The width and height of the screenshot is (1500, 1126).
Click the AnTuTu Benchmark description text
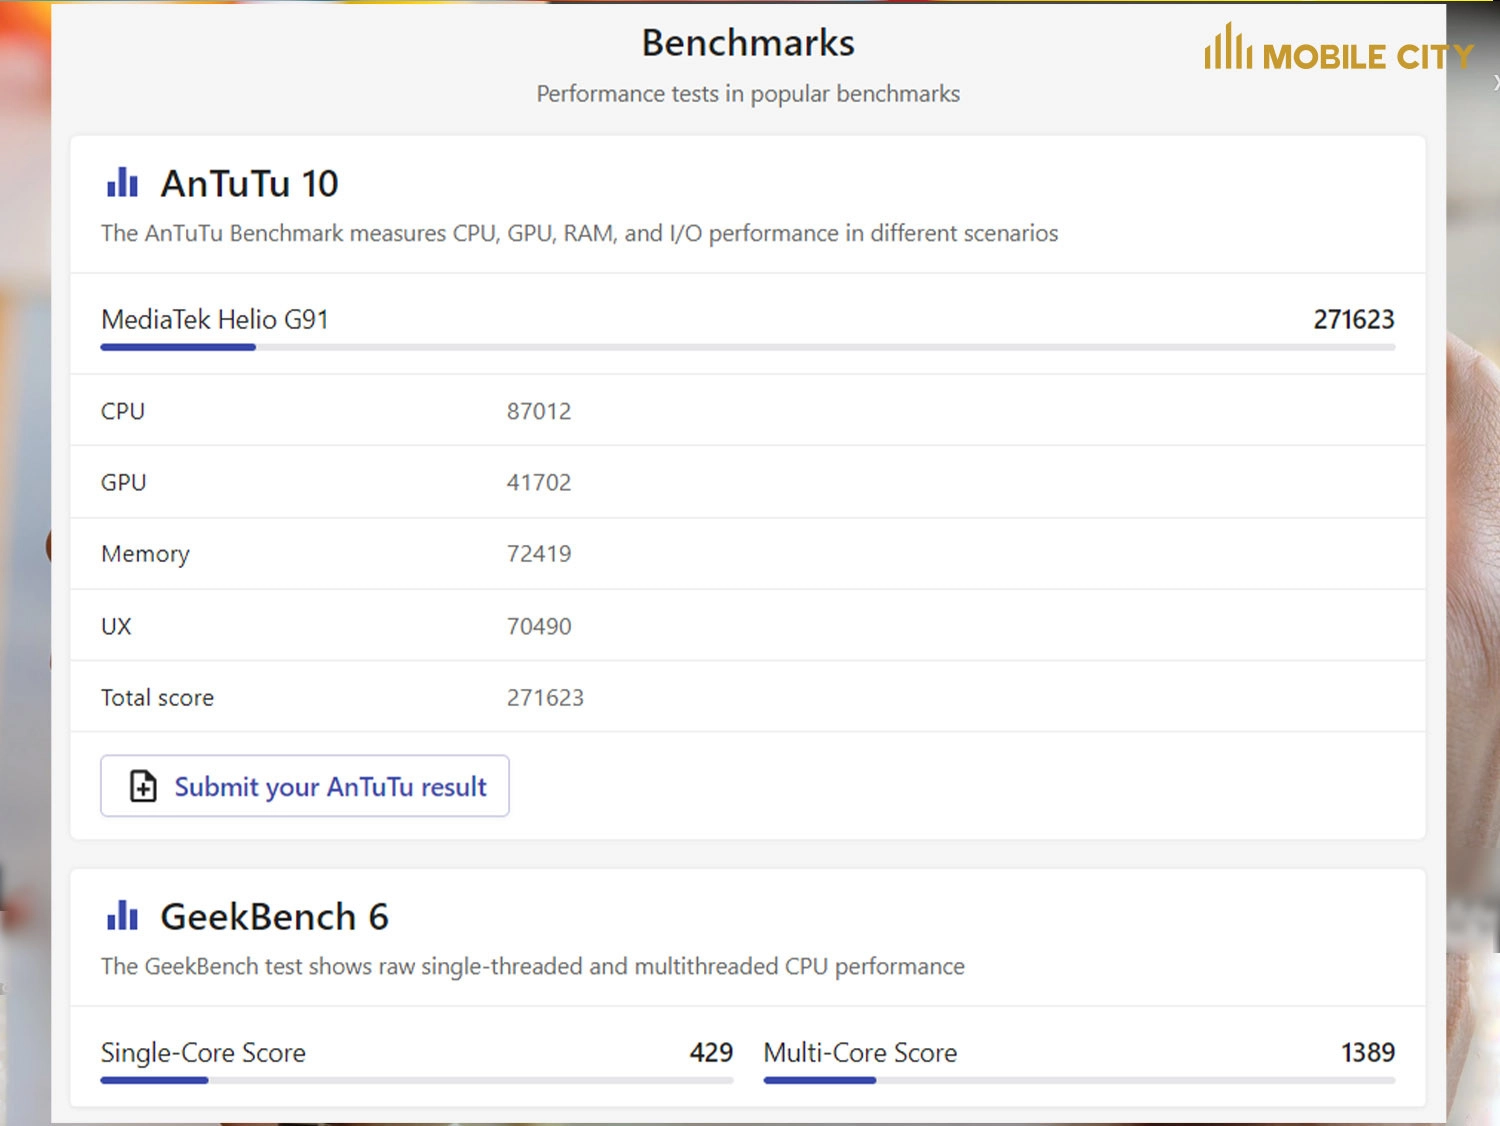pos(579,233)
